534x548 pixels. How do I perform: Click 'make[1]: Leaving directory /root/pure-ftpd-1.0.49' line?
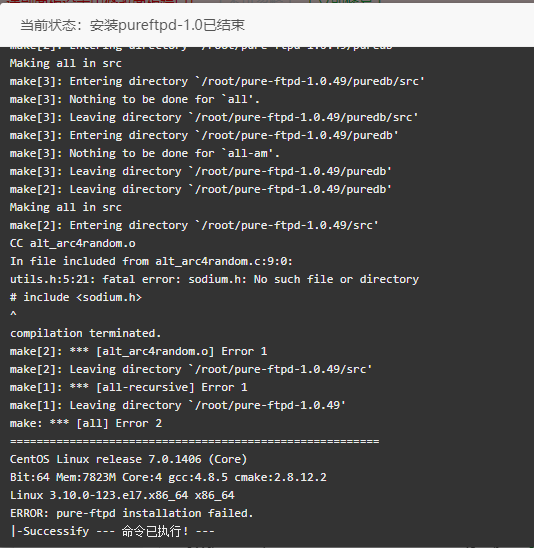pyautogui.click(x=178, y=405)
